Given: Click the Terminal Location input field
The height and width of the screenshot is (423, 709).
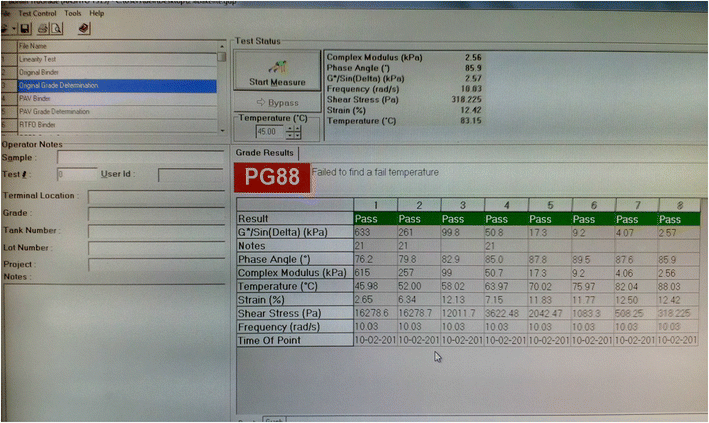Looking at the screenshot, I should (156, 196).
